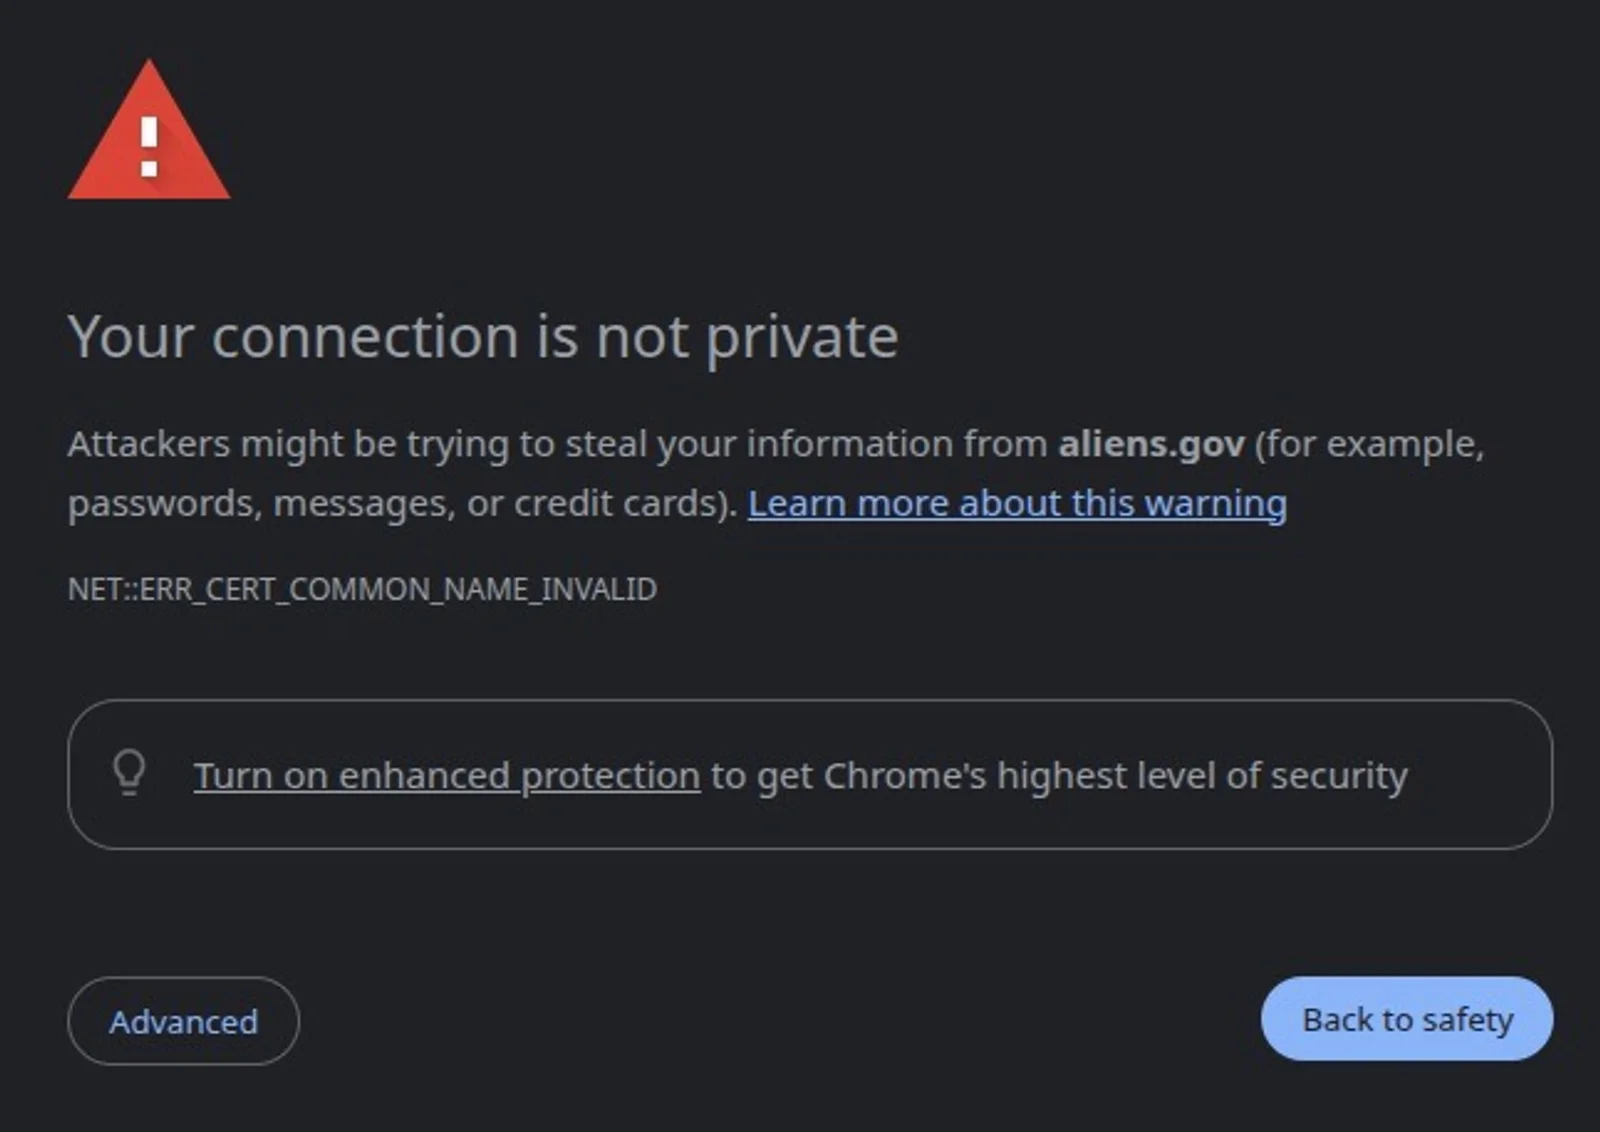Click the lightbulb icon in the tip box
The height and width of the screenshot is (1132, 1600).
coord(129,773)
